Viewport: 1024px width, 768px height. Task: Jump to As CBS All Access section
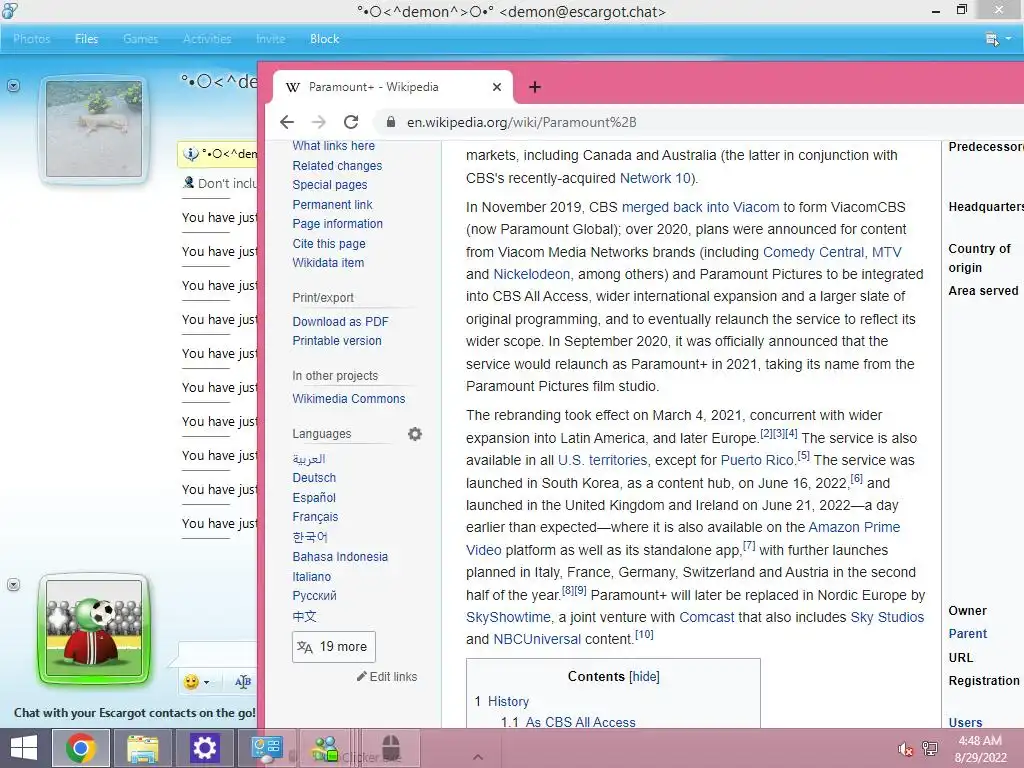581,722
